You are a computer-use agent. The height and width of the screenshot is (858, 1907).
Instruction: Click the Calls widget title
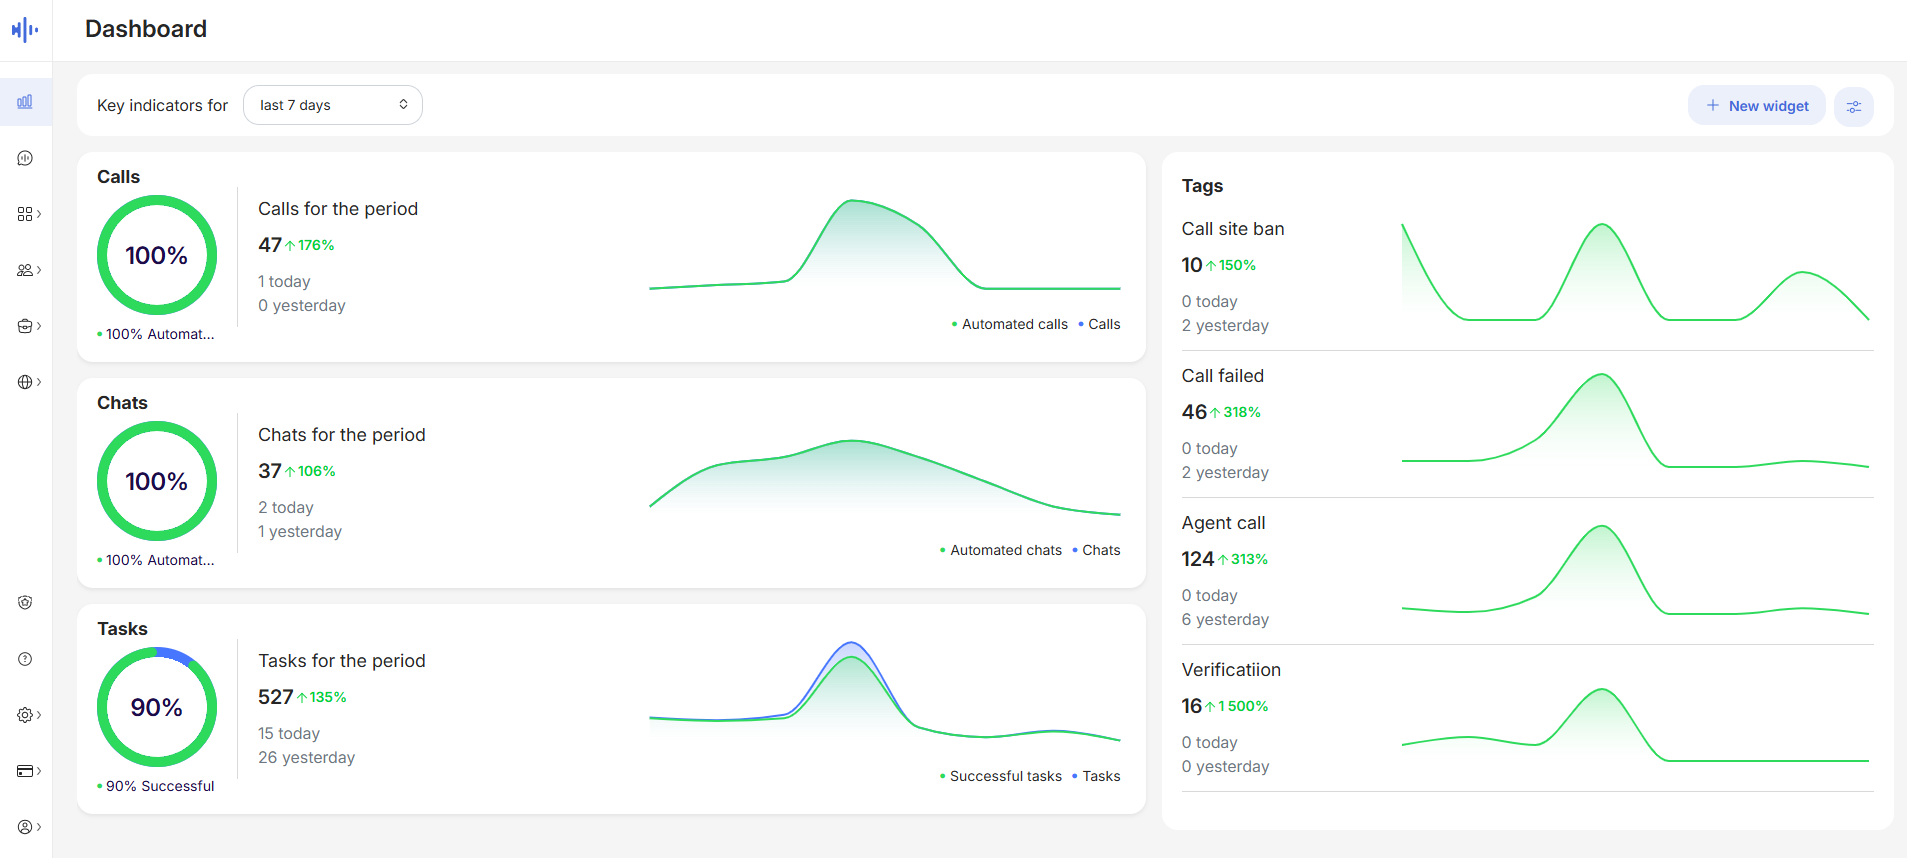pos(118,177)
